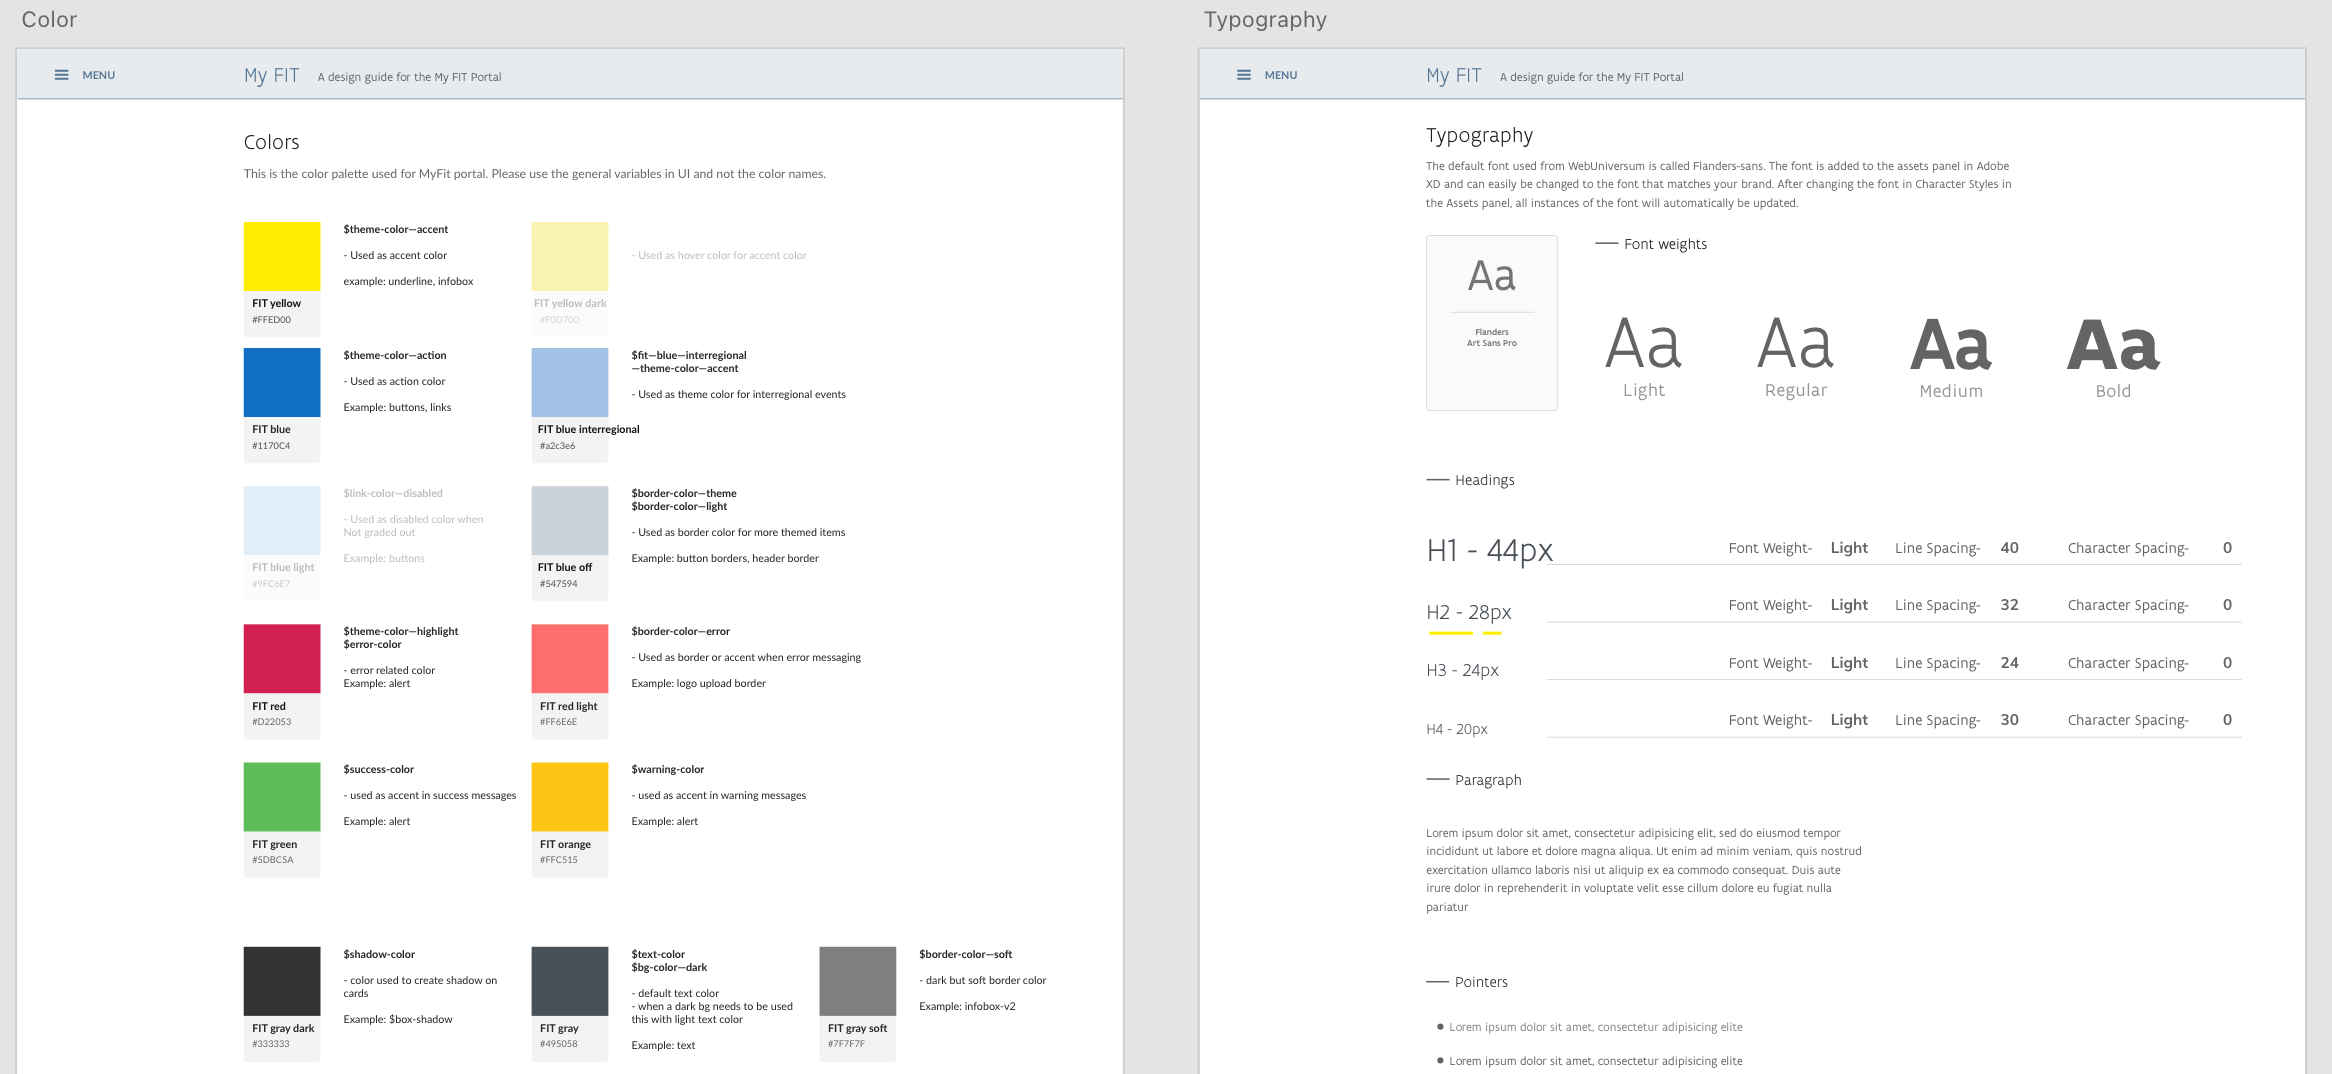
Task: Select the #333333 hex code
Action: click(271, 1044)
